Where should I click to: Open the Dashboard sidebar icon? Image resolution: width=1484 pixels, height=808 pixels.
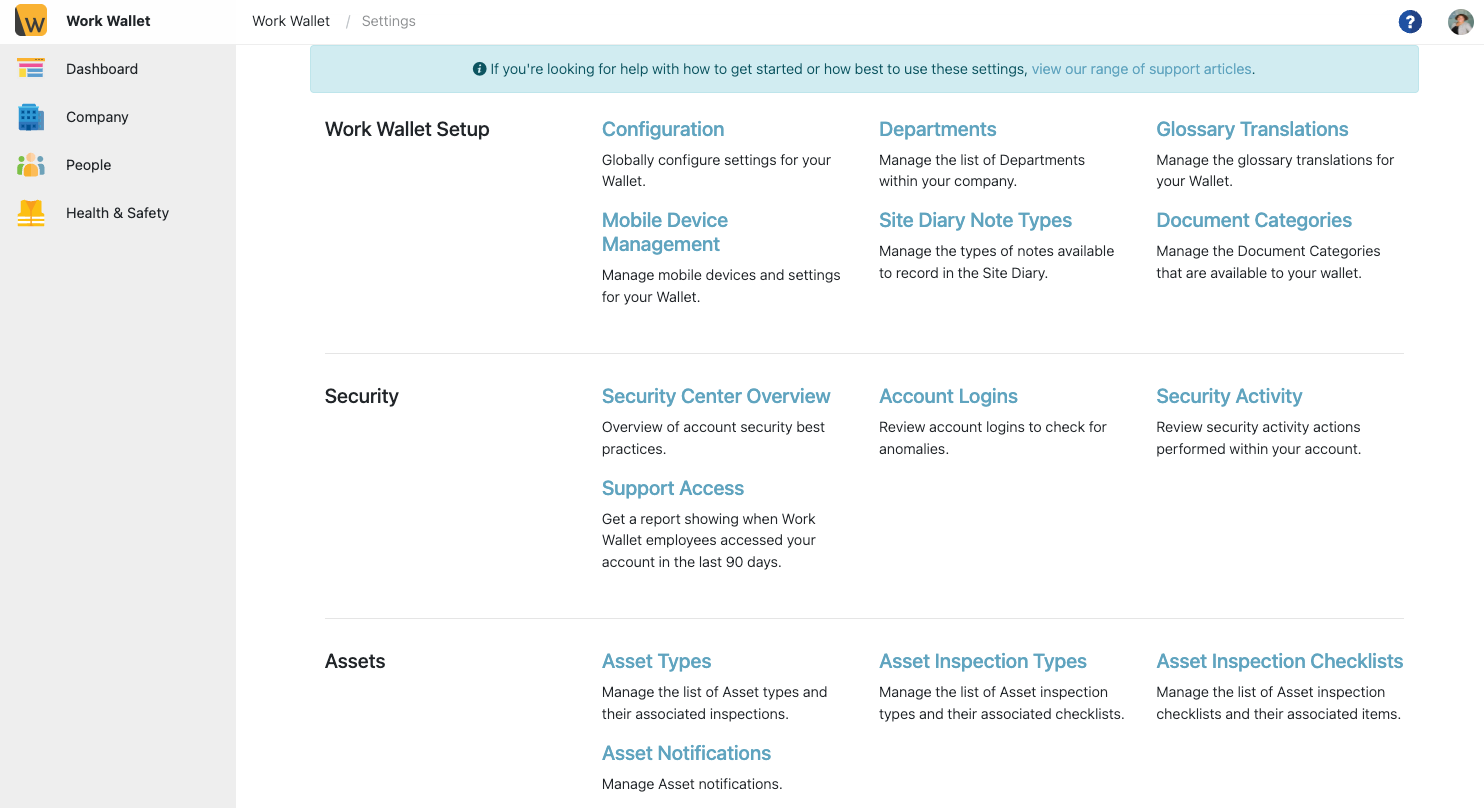[x=31, y=69]
